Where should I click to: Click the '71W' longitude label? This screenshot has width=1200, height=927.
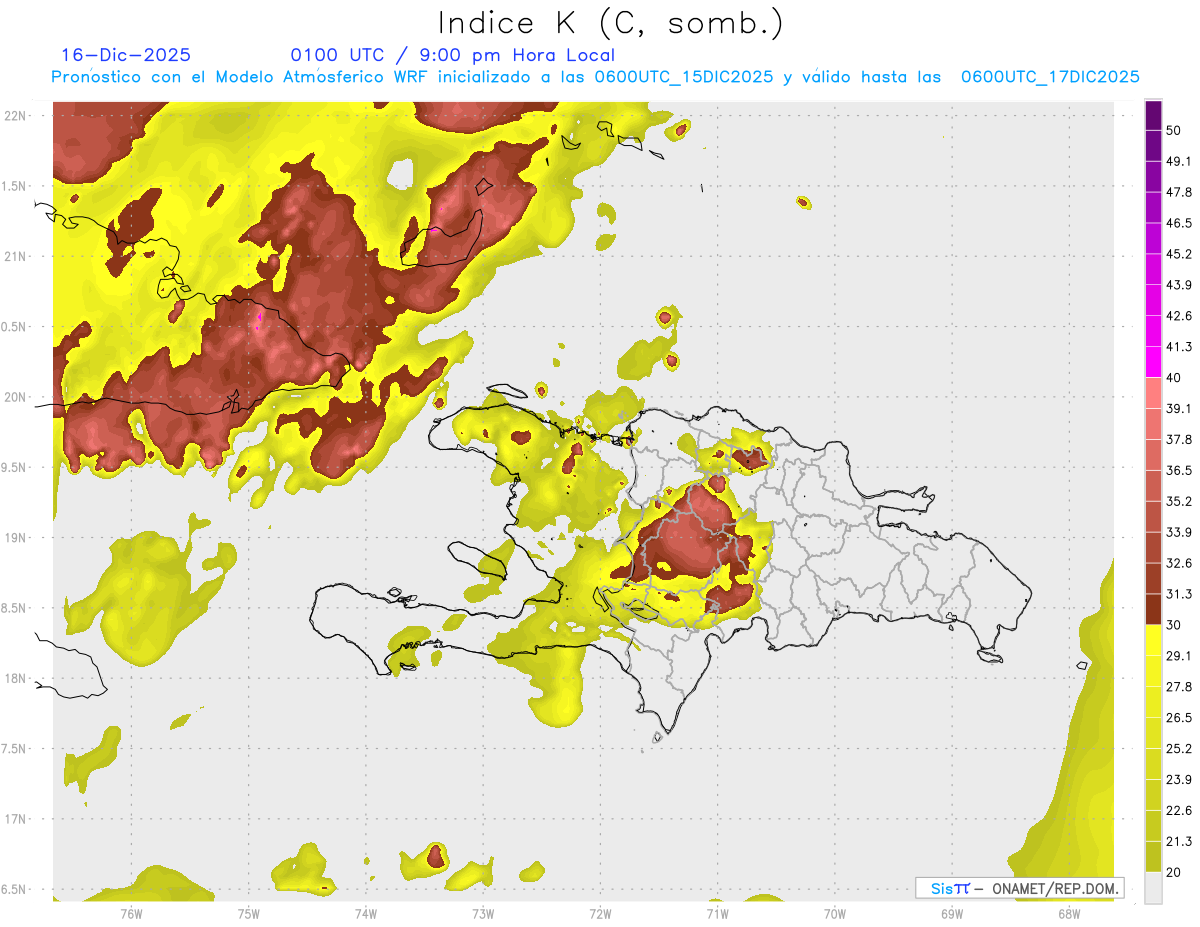click(x=717, y=914)
